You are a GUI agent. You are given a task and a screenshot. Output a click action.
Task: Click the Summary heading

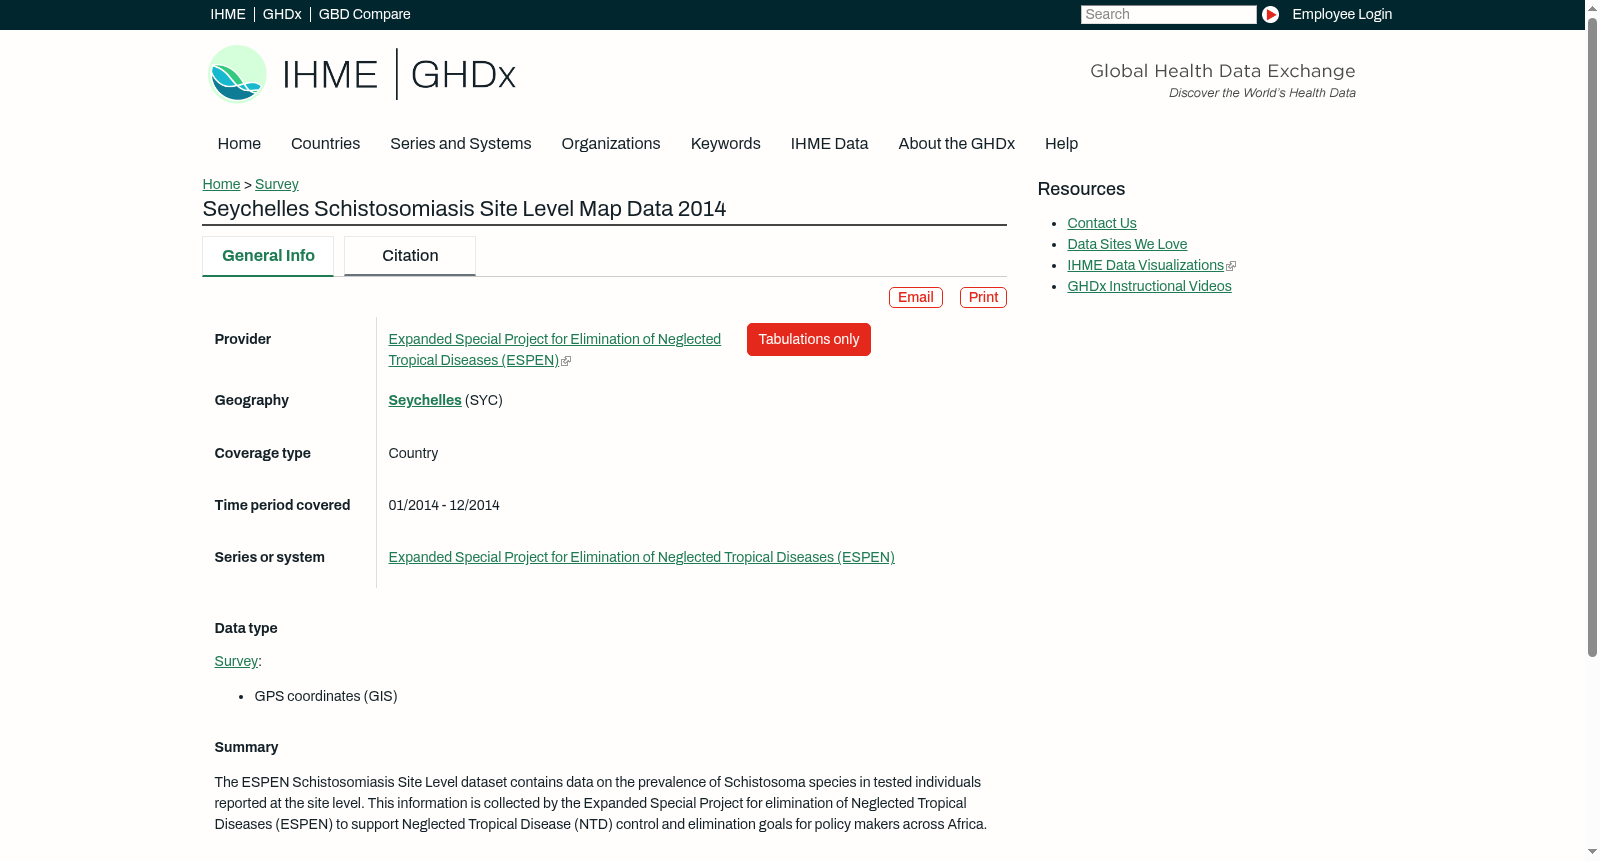pyautogui.click(x=246, y=747)
